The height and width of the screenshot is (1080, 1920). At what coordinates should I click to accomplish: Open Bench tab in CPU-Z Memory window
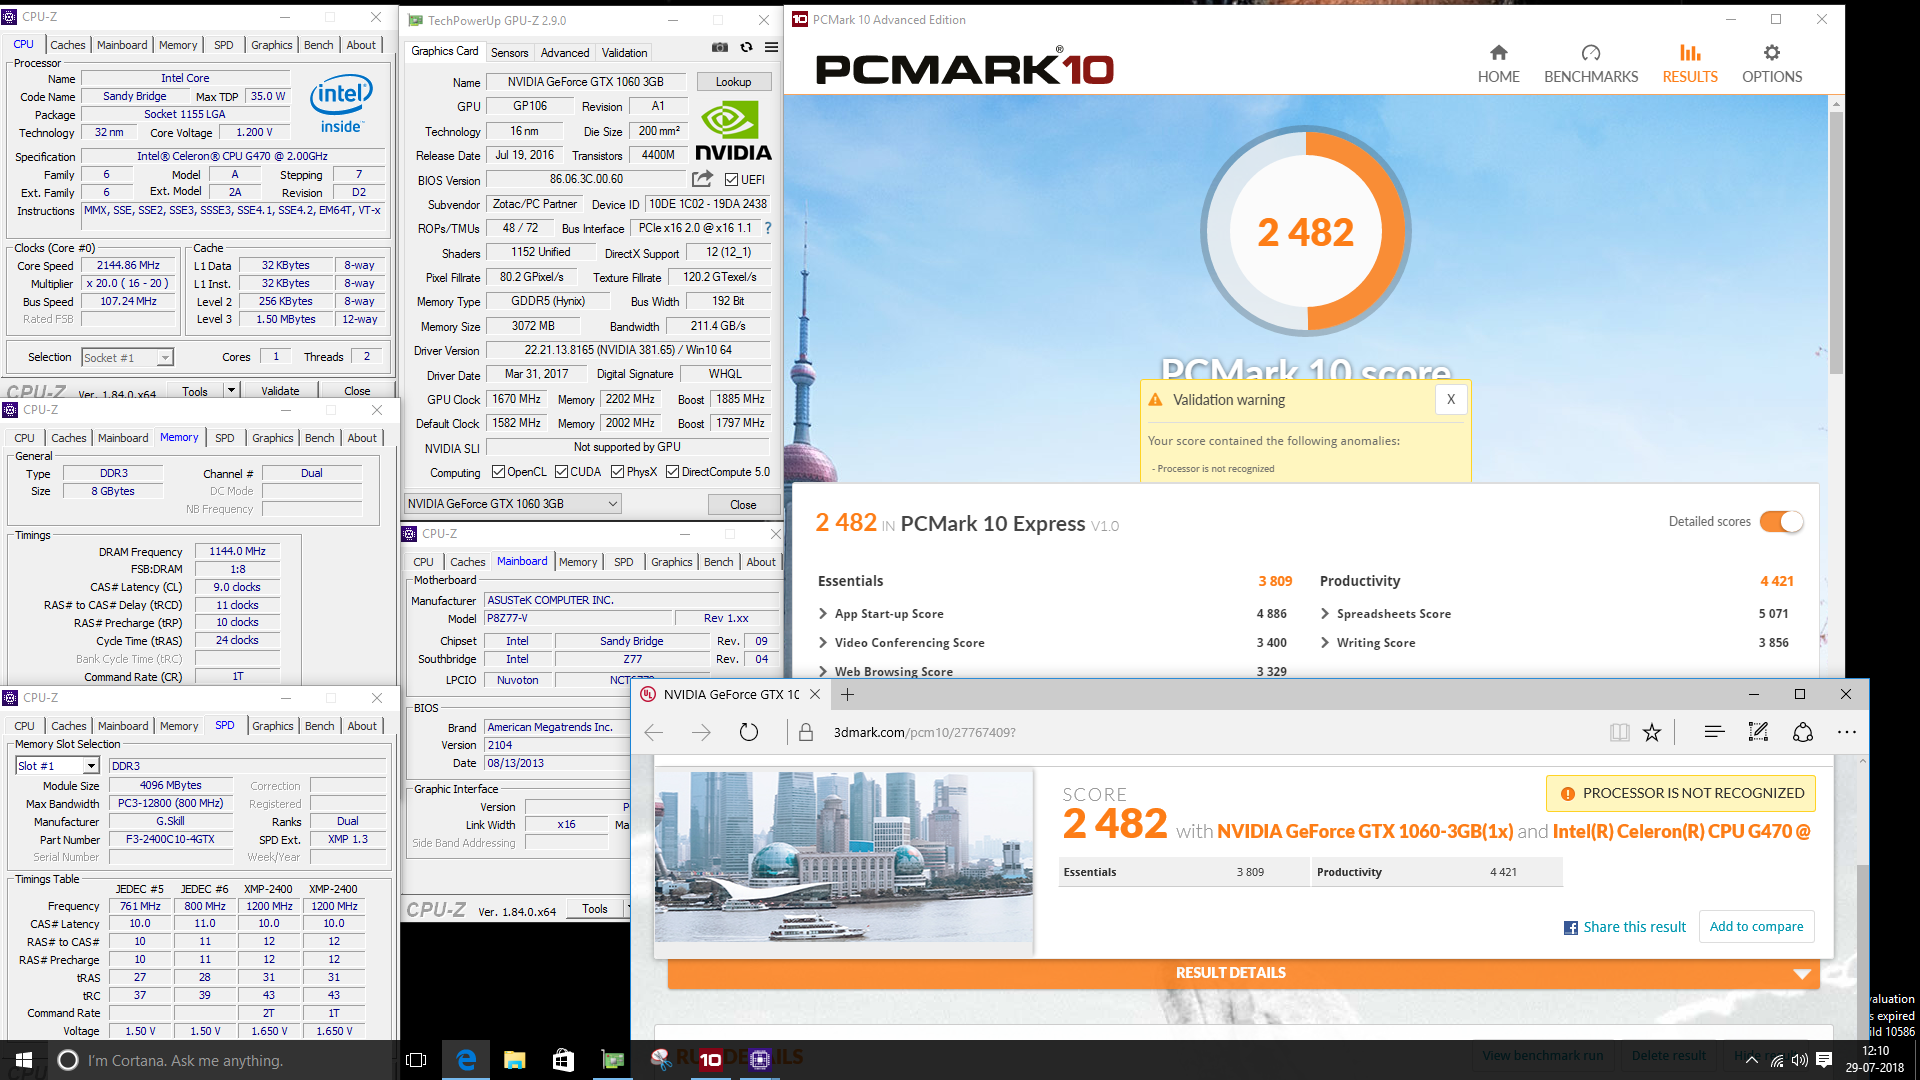[x=319, y=438]
